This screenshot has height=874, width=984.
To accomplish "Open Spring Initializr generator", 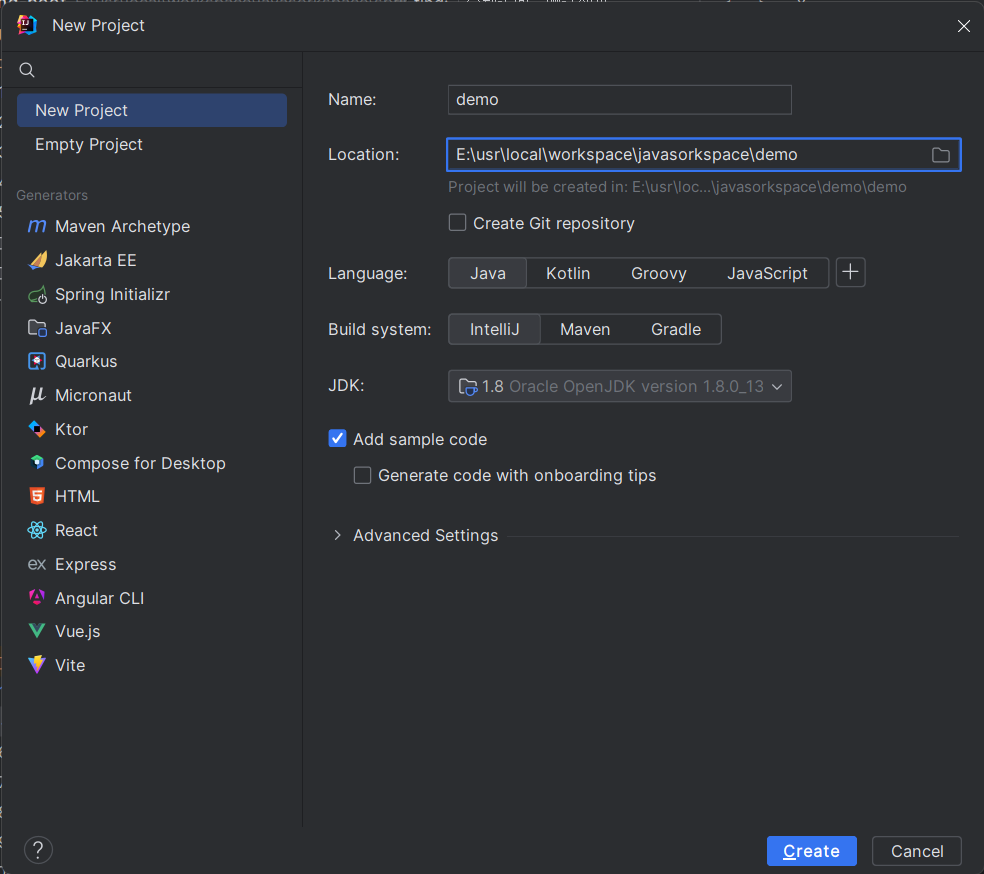I will (x=152, y=294).
